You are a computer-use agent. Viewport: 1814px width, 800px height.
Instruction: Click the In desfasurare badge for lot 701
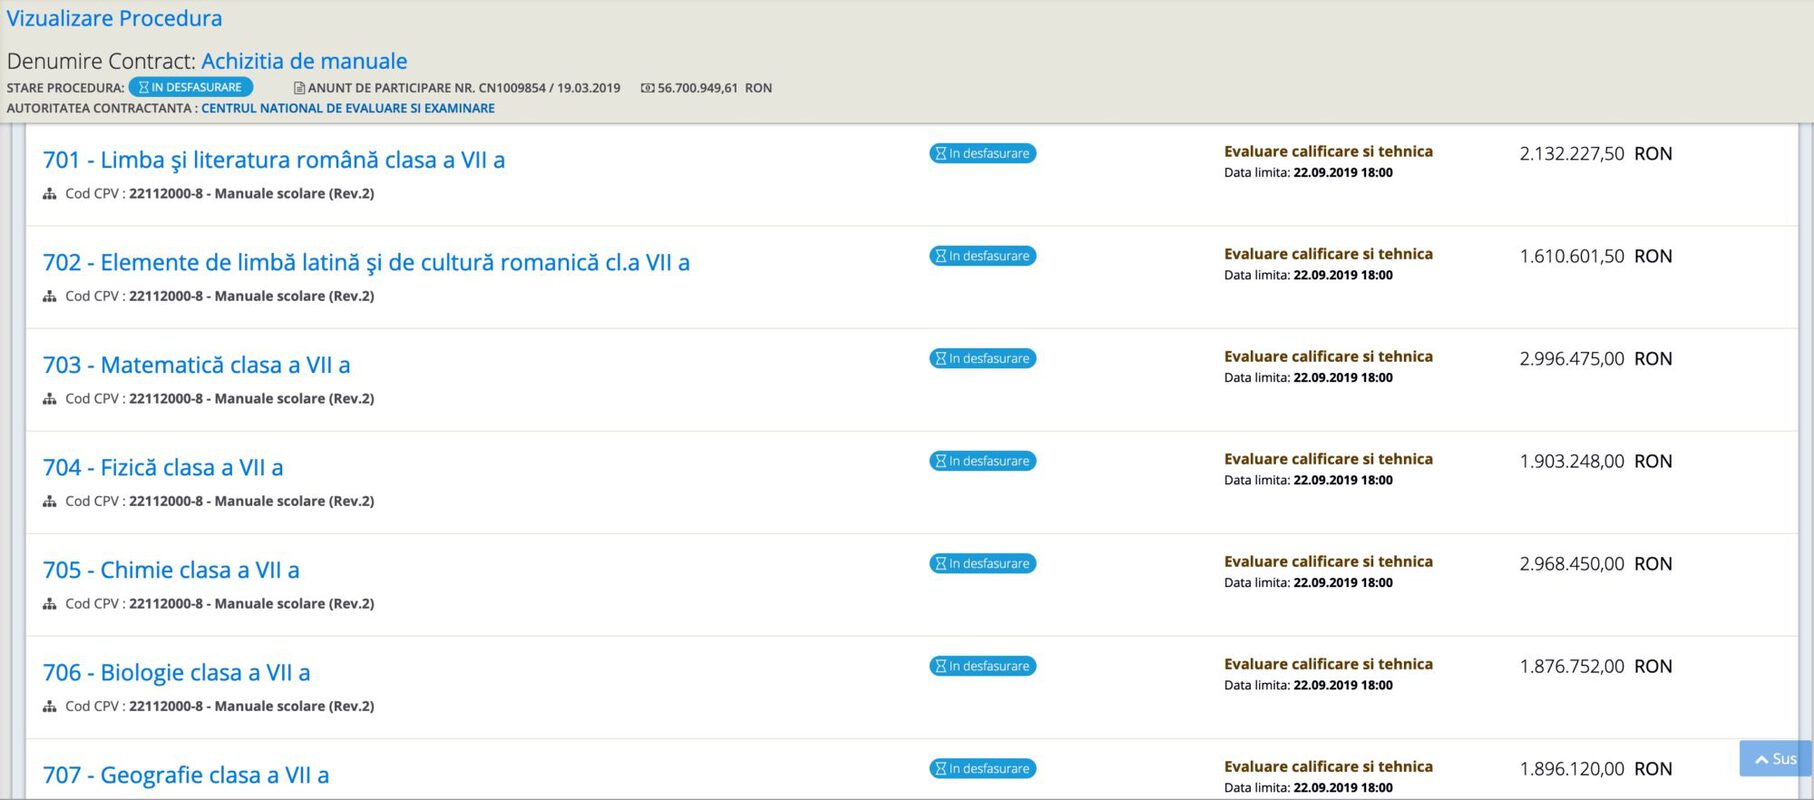(x=983, y=153)
